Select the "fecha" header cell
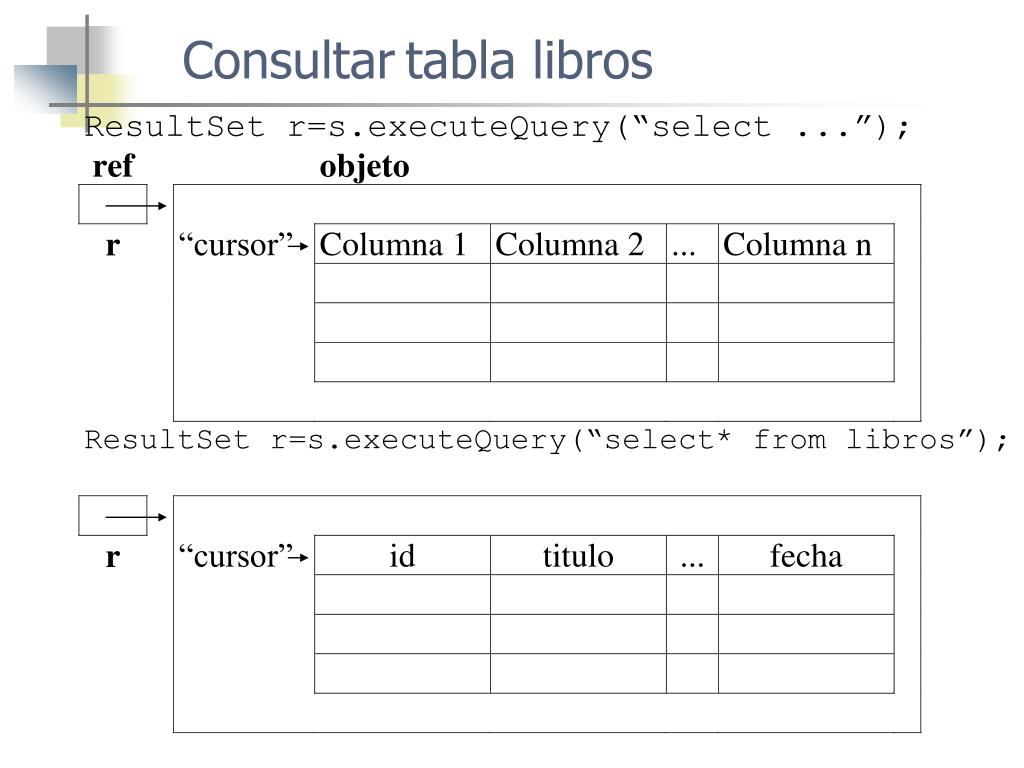The image size is (1024, 768). [x=806, y=556]
